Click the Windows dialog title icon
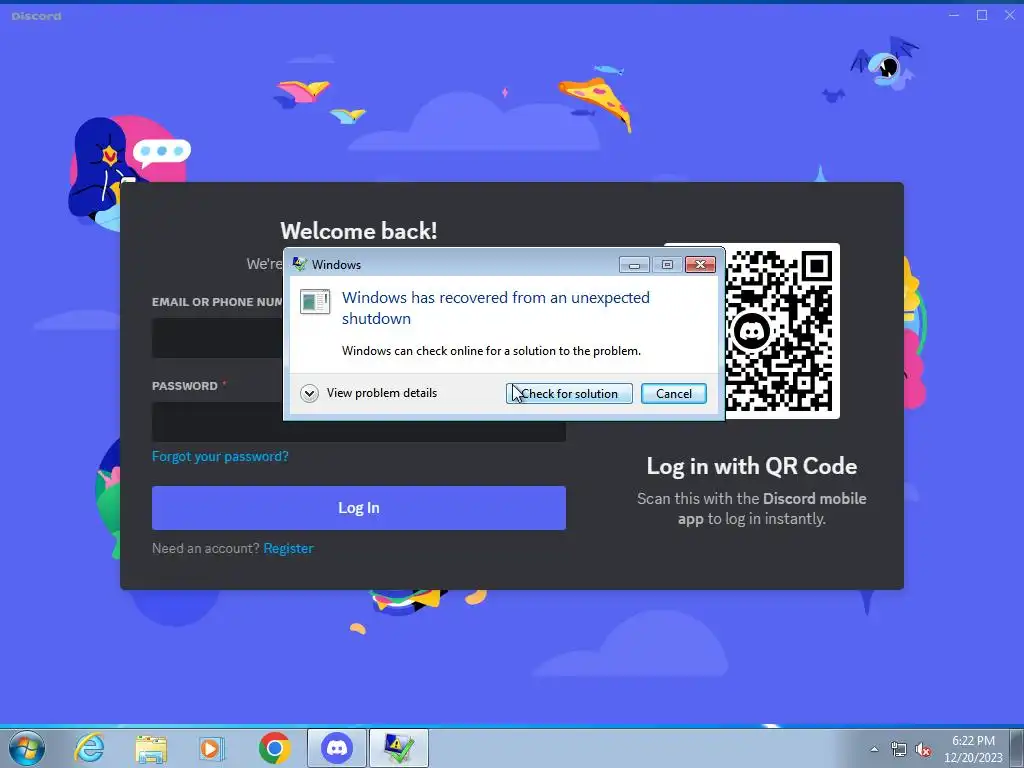The height and width of the screenshot is (768, 1024). pyautogui.click(x=300, y=264)
